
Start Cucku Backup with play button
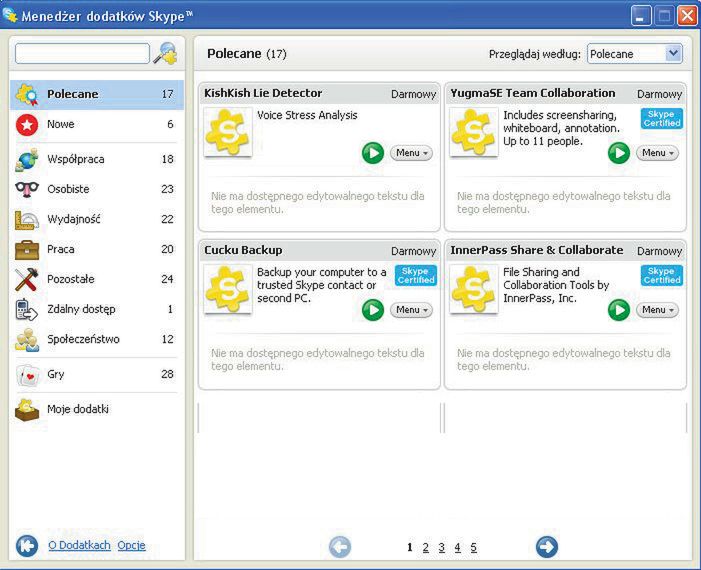click(373, 310)
